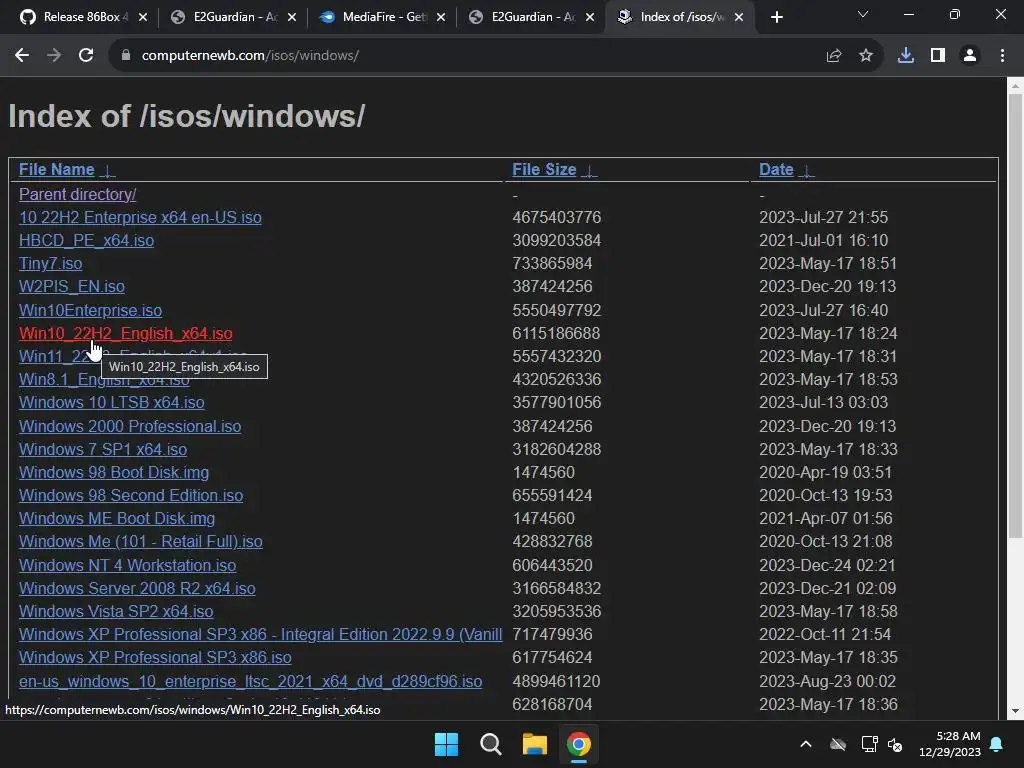Click Windows 2000 Professional.iso
Screen dimensions: 1024x768
[x=130, y=426]
